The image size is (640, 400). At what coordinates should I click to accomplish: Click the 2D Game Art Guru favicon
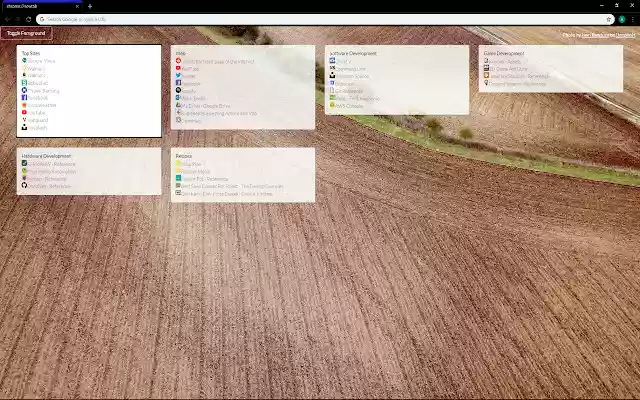486,68
